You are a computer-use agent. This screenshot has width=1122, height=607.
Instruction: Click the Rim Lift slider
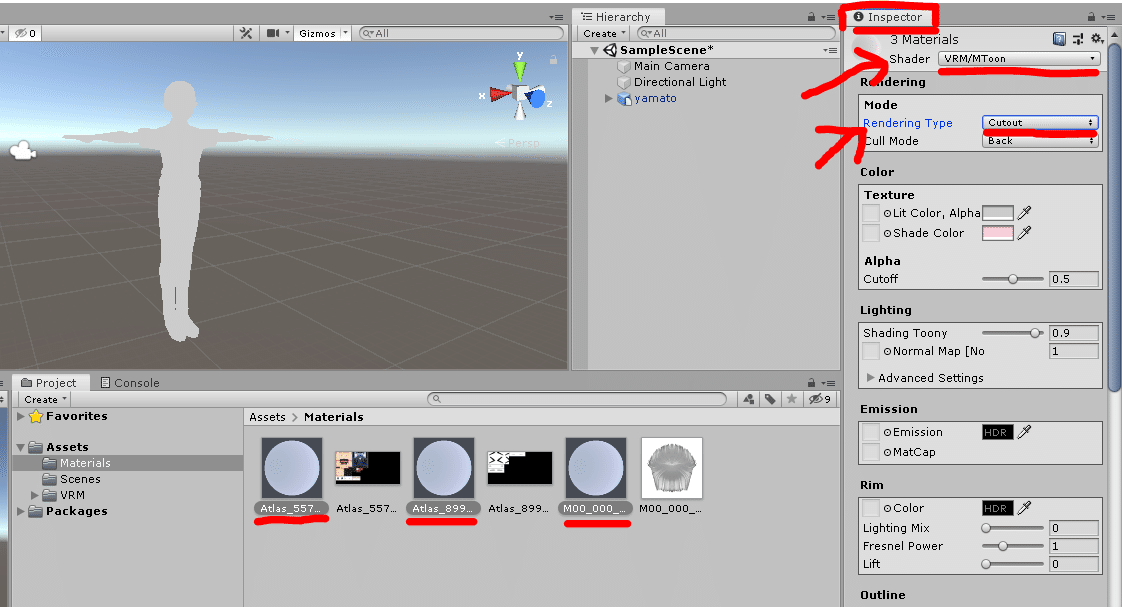1013,564
